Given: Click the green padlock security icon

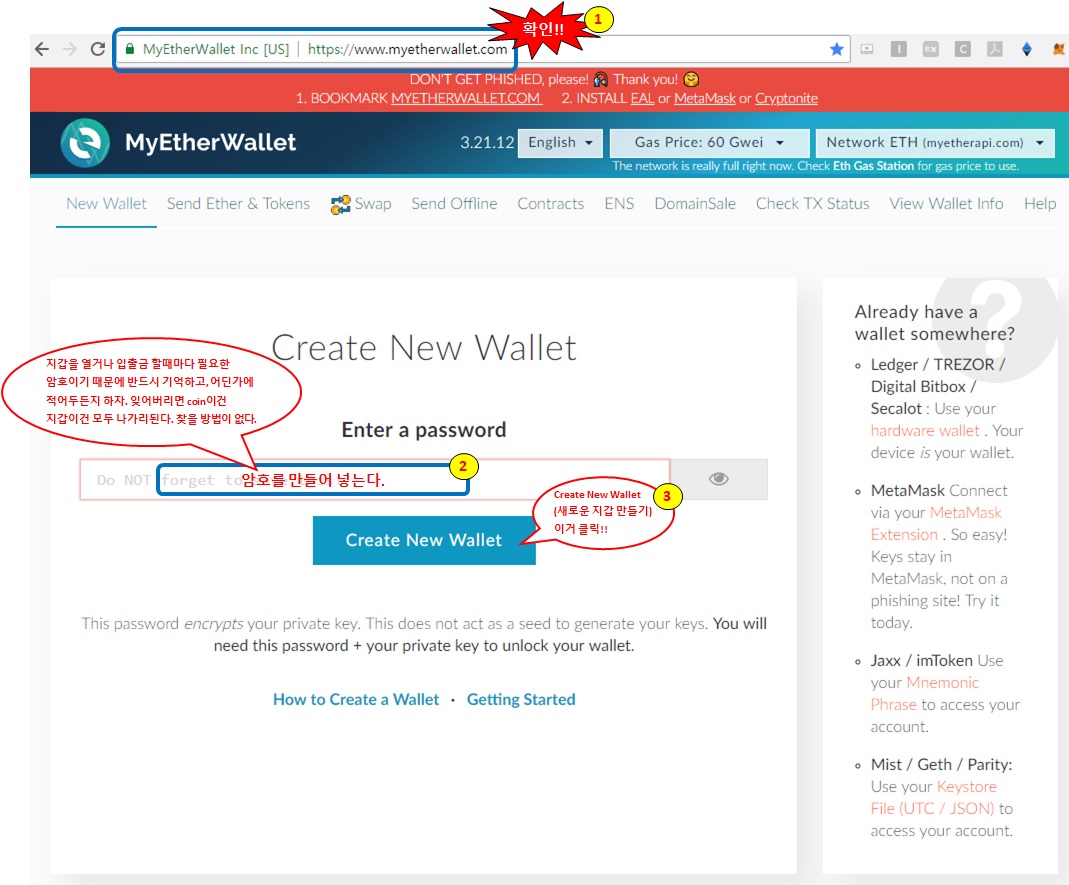Looking at the screenshot, I should (130, 49).
